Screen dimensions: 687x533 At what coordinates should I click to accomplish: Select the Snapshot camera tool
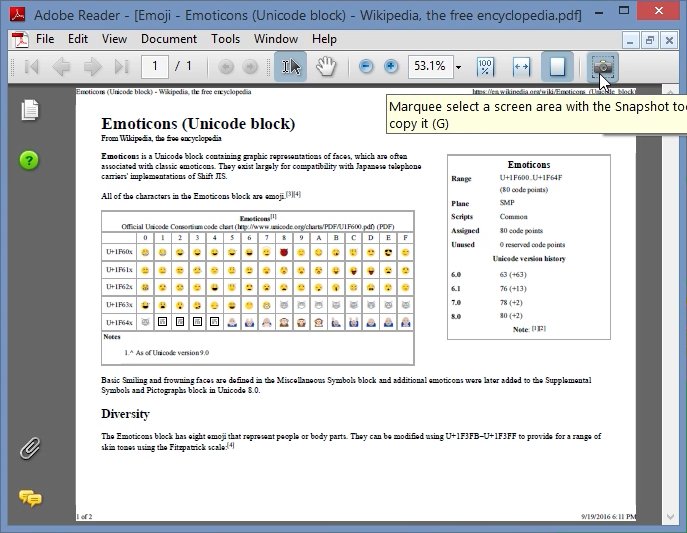[x=603, y=67]
